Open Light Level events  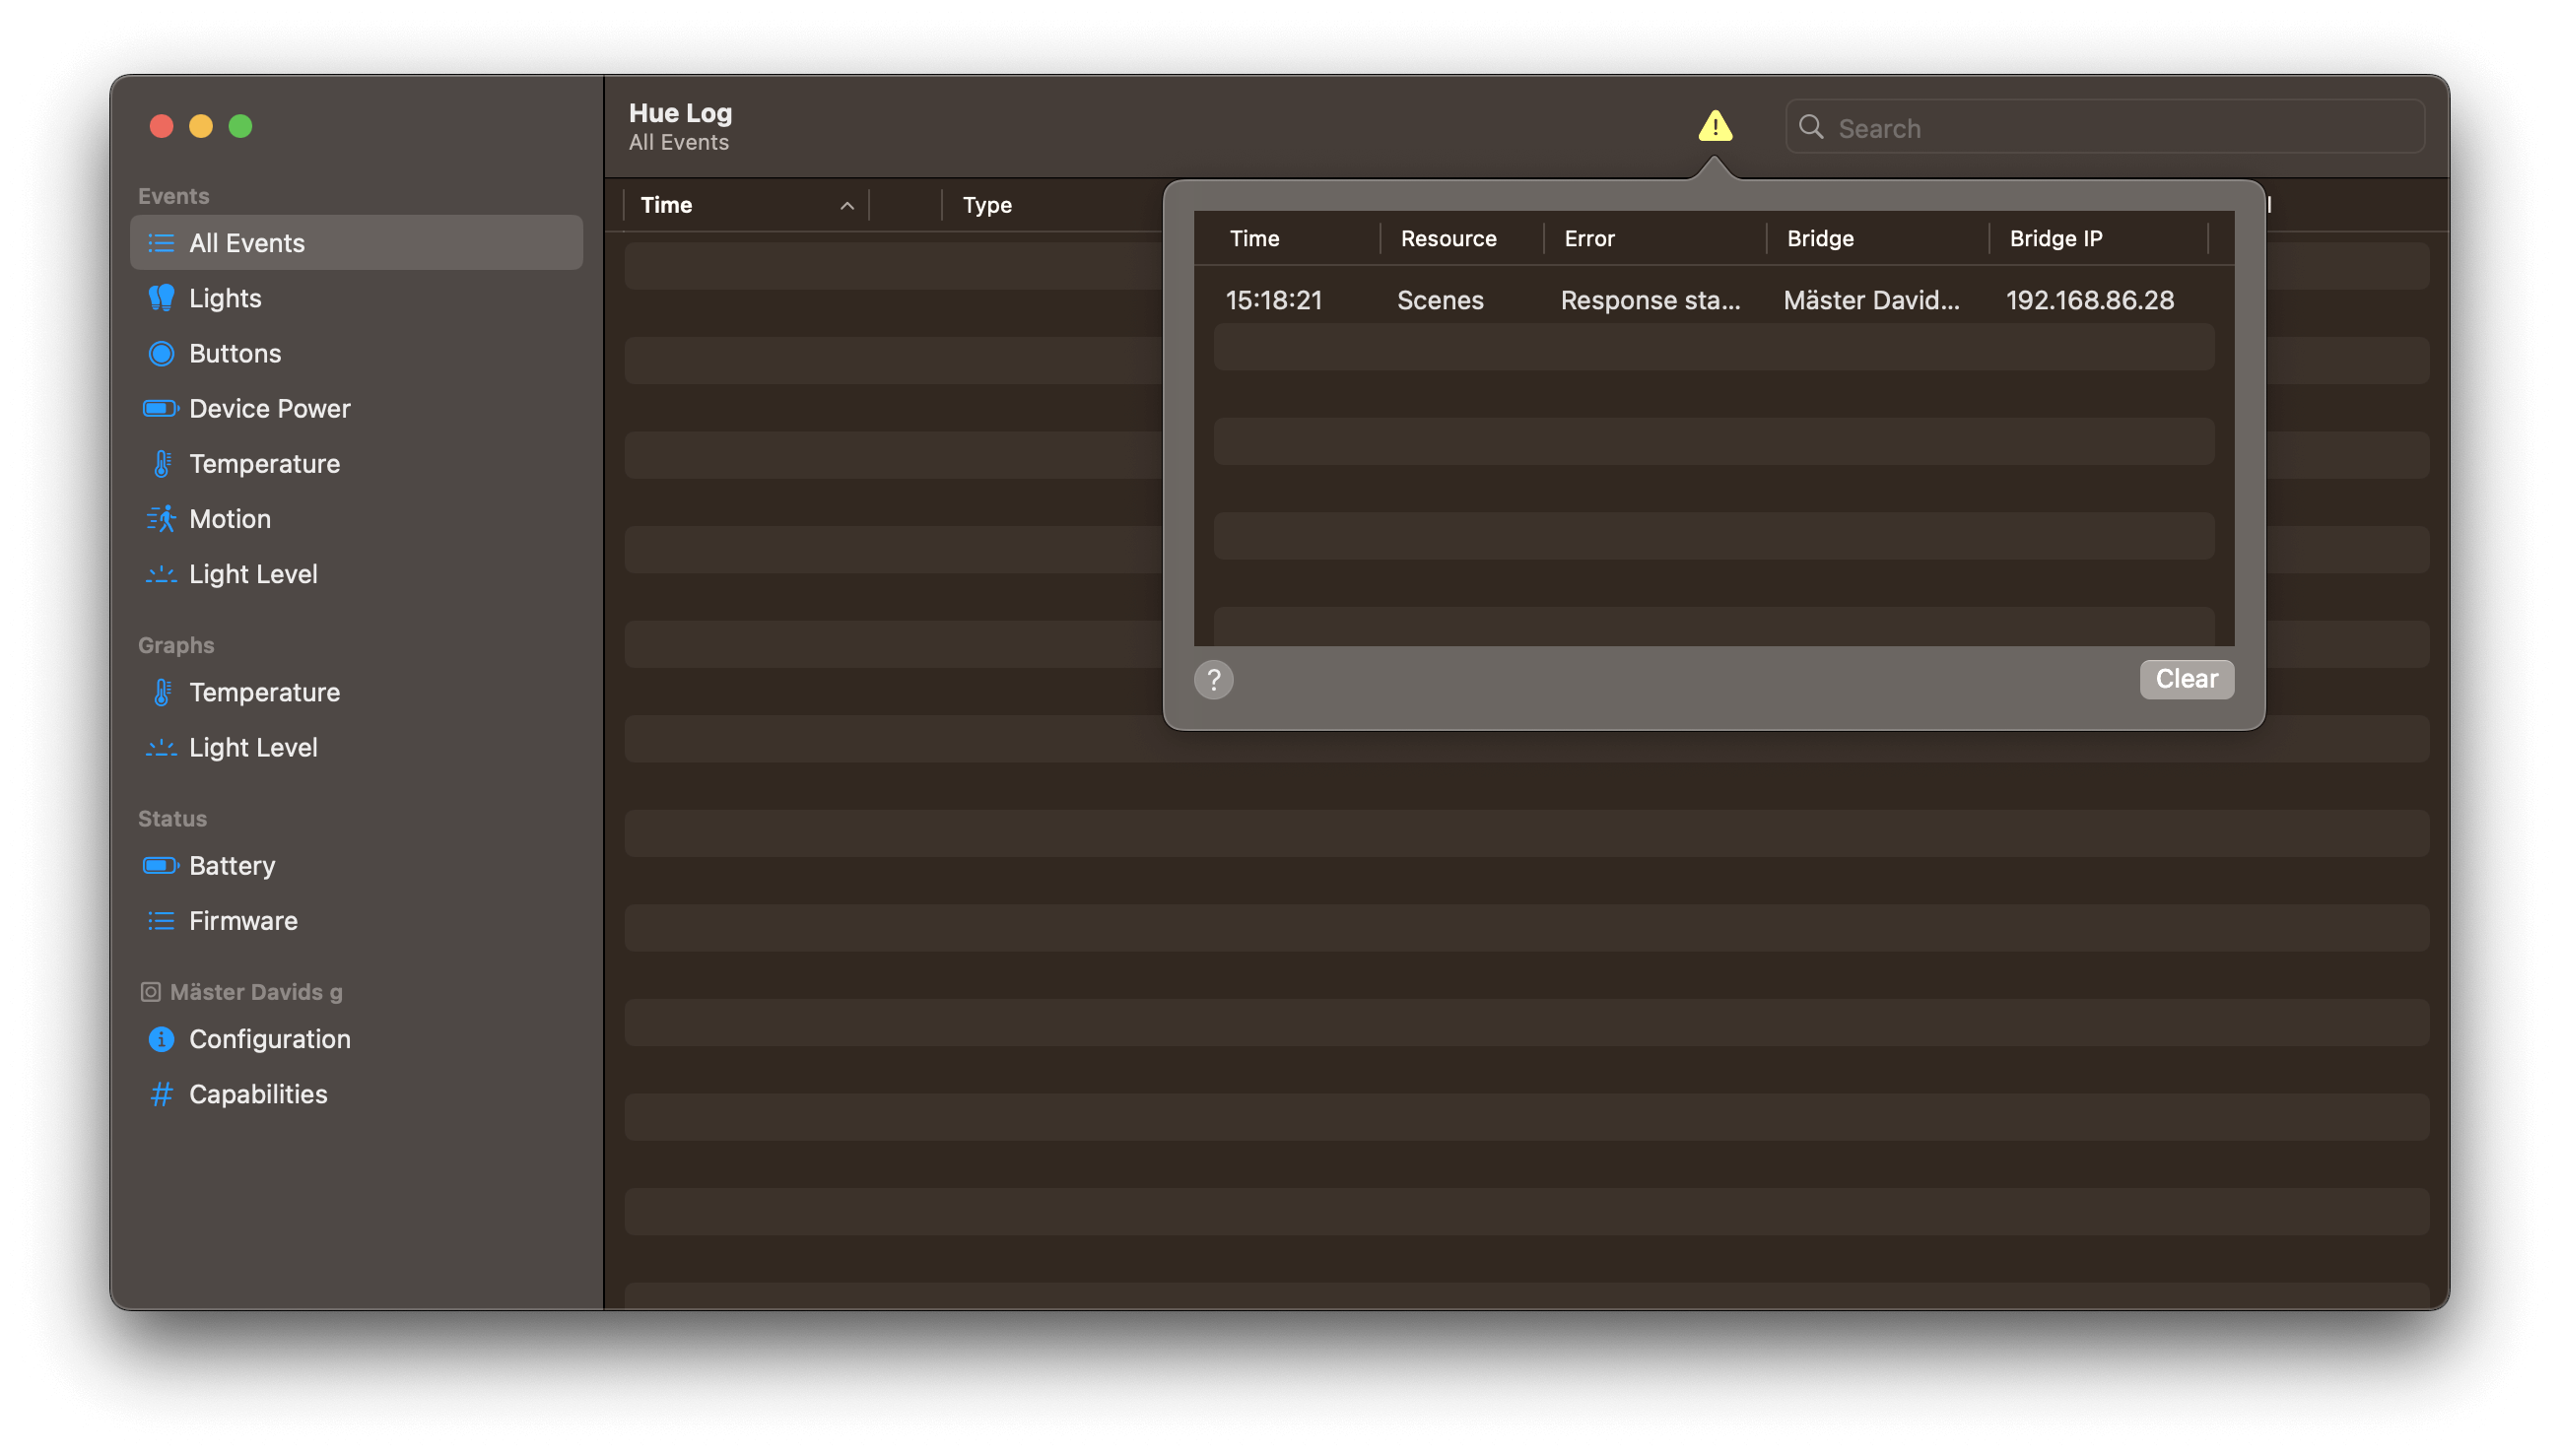click(x=162, y=573)
